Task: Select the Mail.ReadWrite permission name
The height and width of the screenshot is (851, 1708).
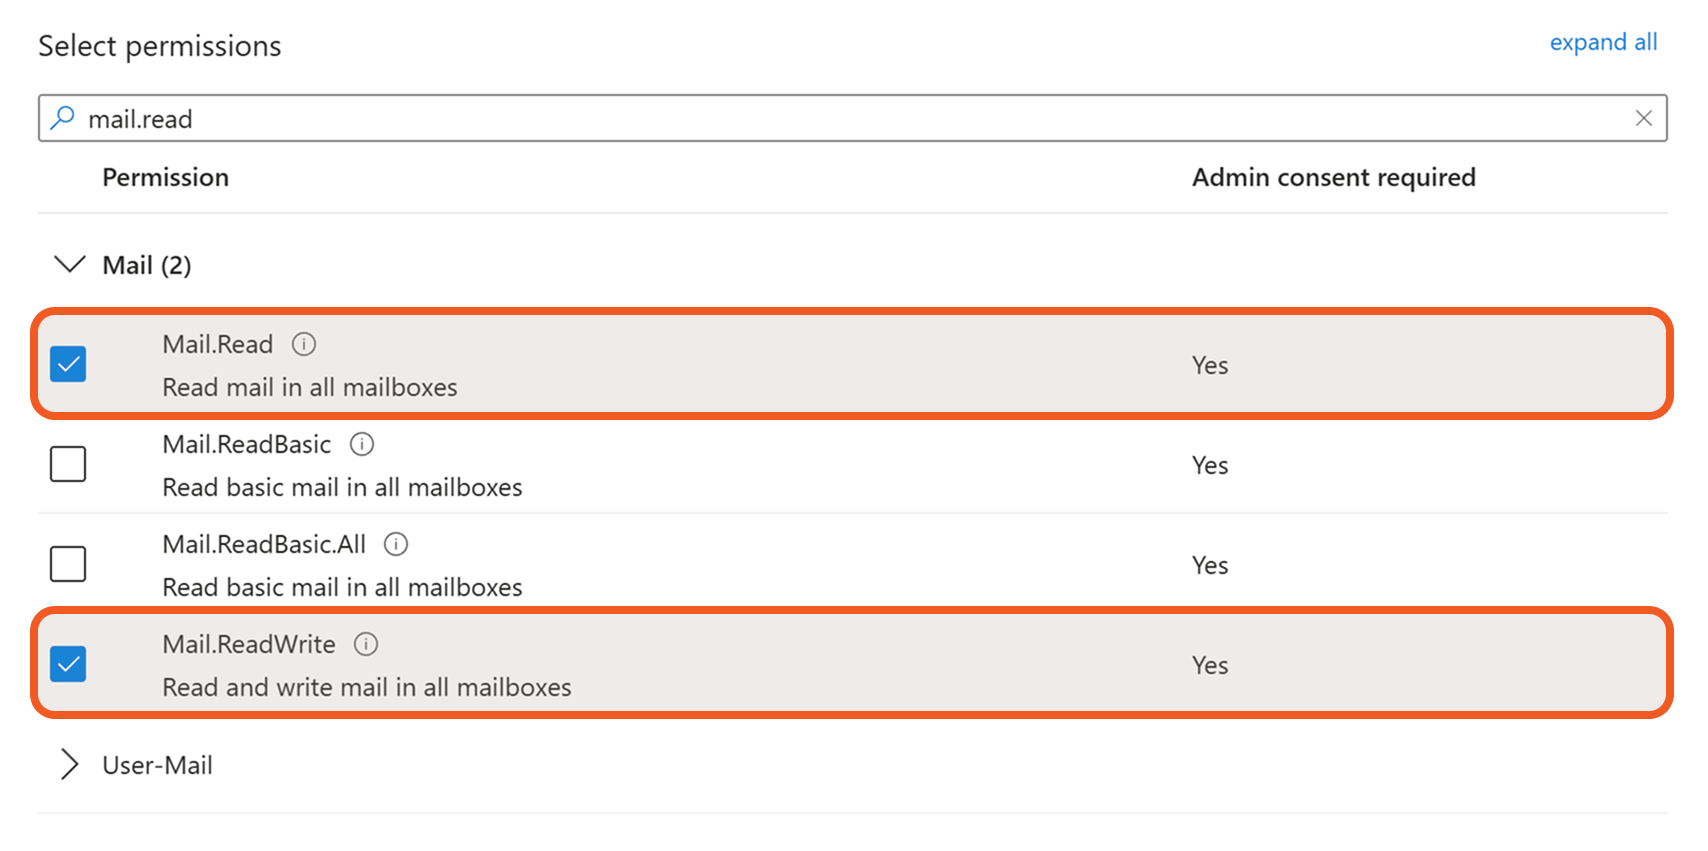Action: 249,645
